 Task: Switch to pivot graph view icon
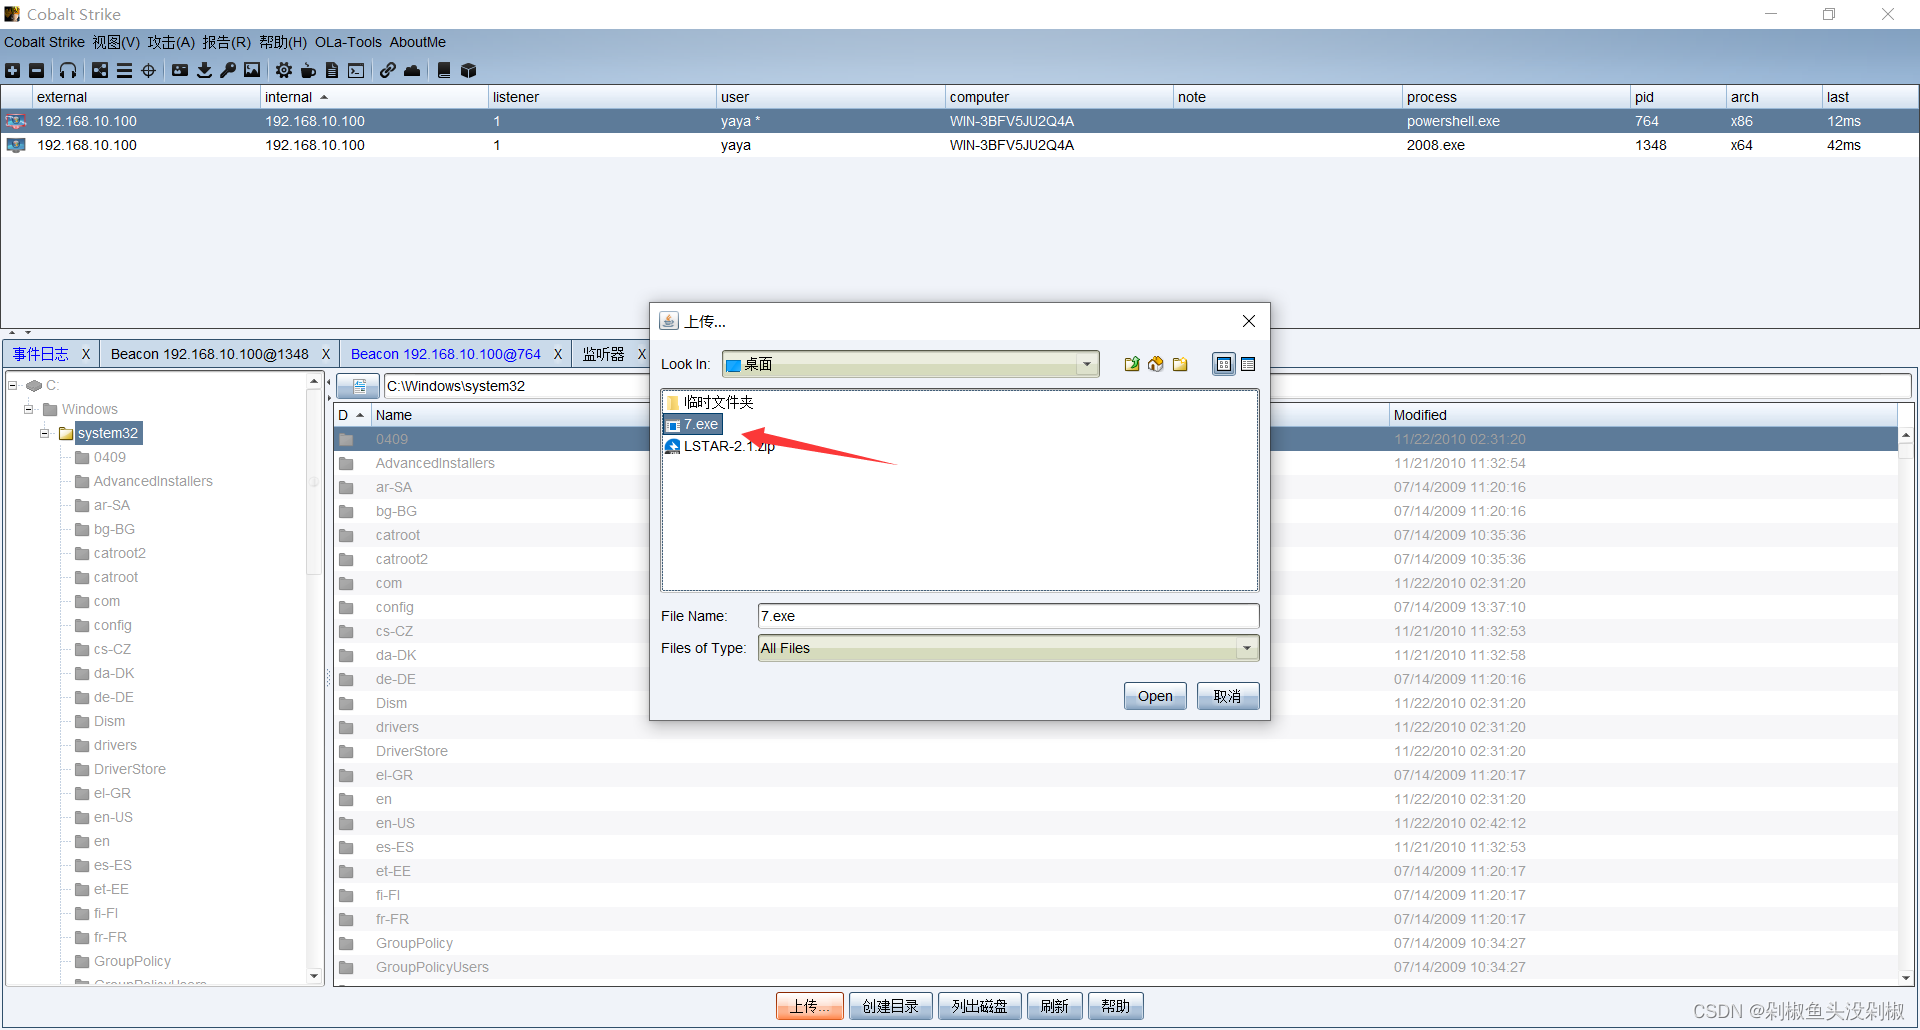pos(100,70)
